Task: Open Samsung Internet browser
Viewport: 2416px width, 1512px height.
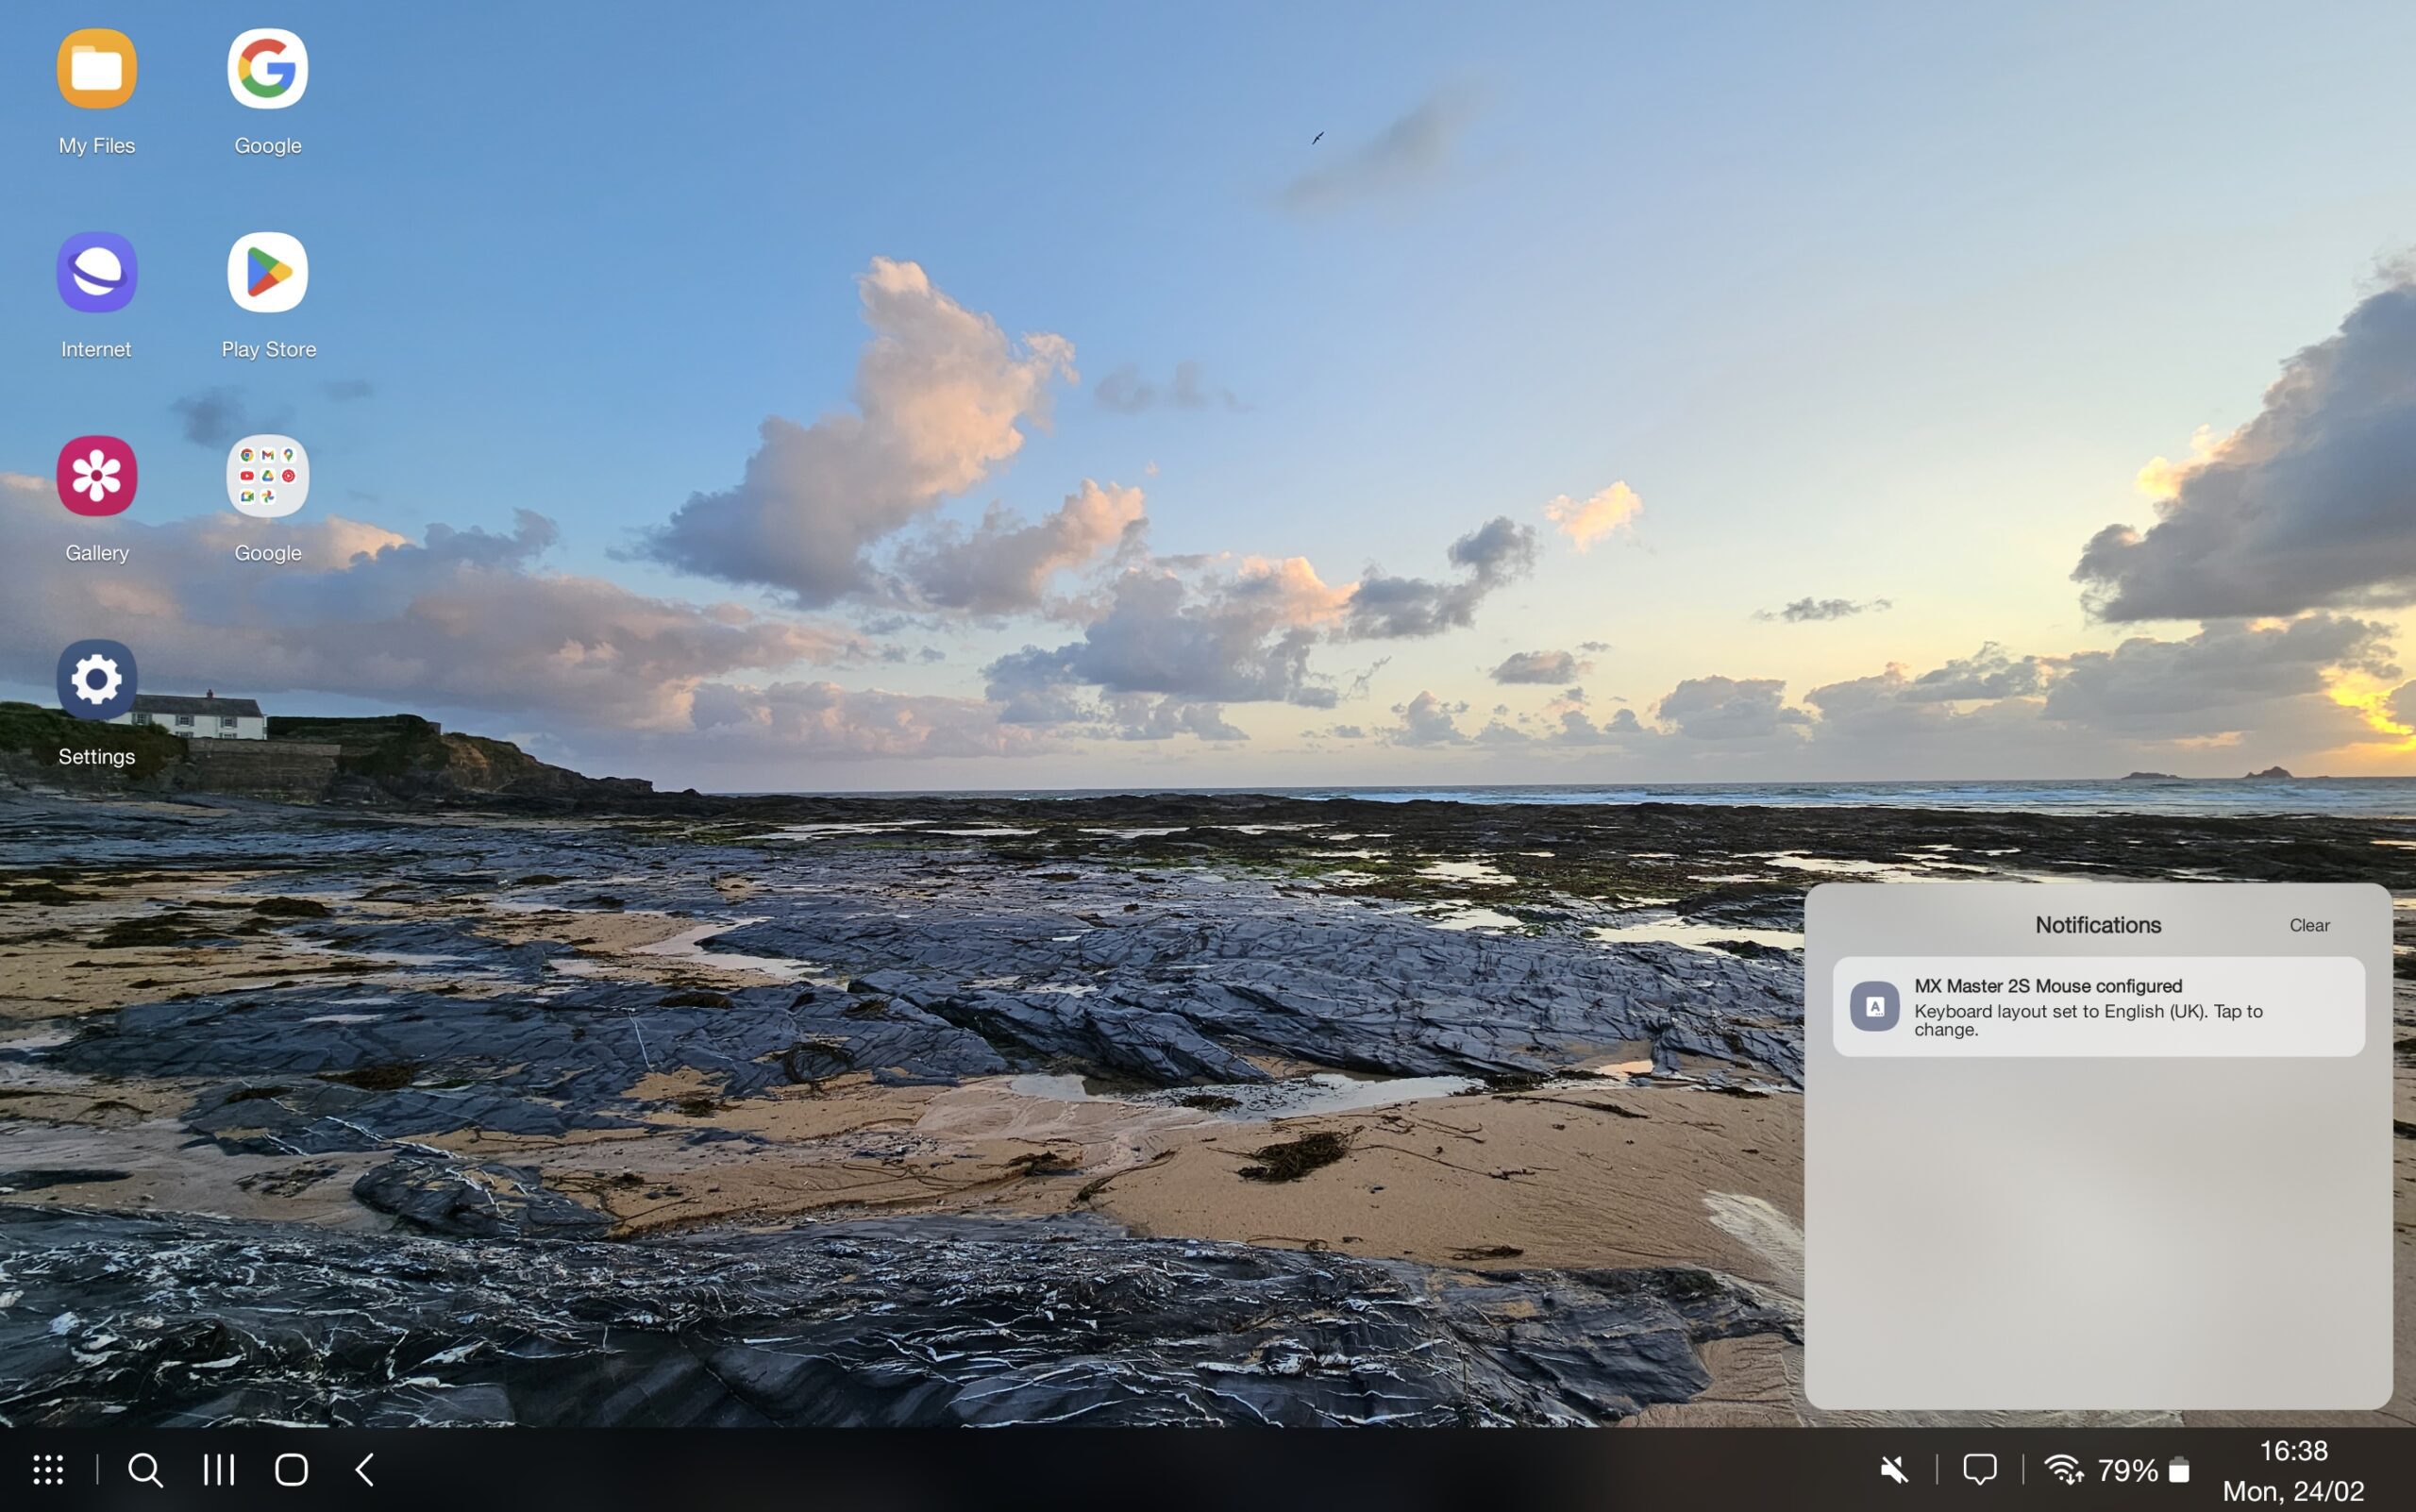Action: pos(96,272)
